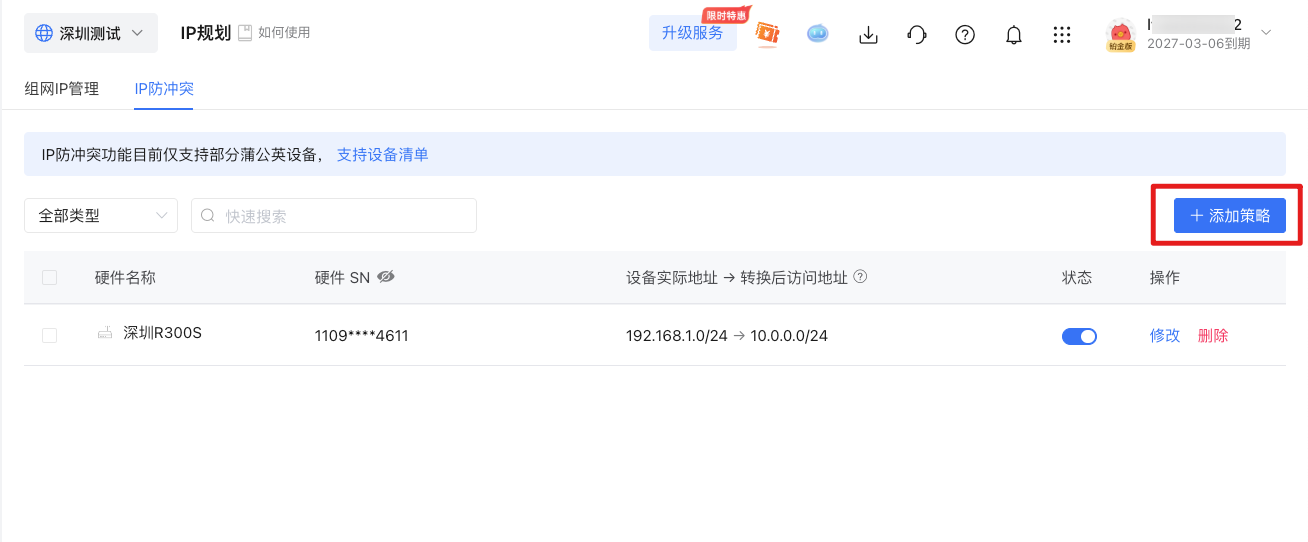This screenshot has height=542, width=1308.
Task: Click the address mapping 192.168.1.0/24 → 10.0.0.0/24
Action: pyautogui.click(x=727, y=336)
